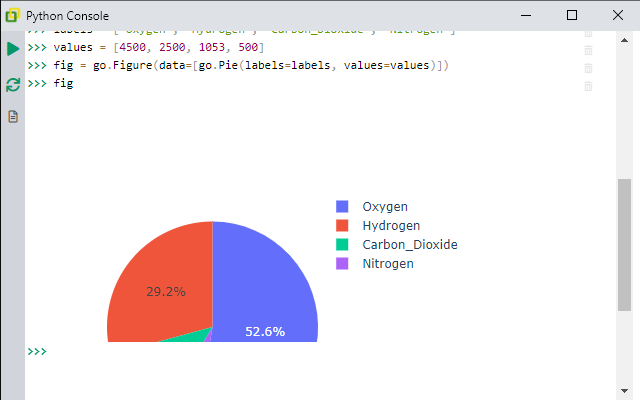Click the Hydrogen legend label
The width and height of the screenshot is (640, 400).
[x=391, y=226]
